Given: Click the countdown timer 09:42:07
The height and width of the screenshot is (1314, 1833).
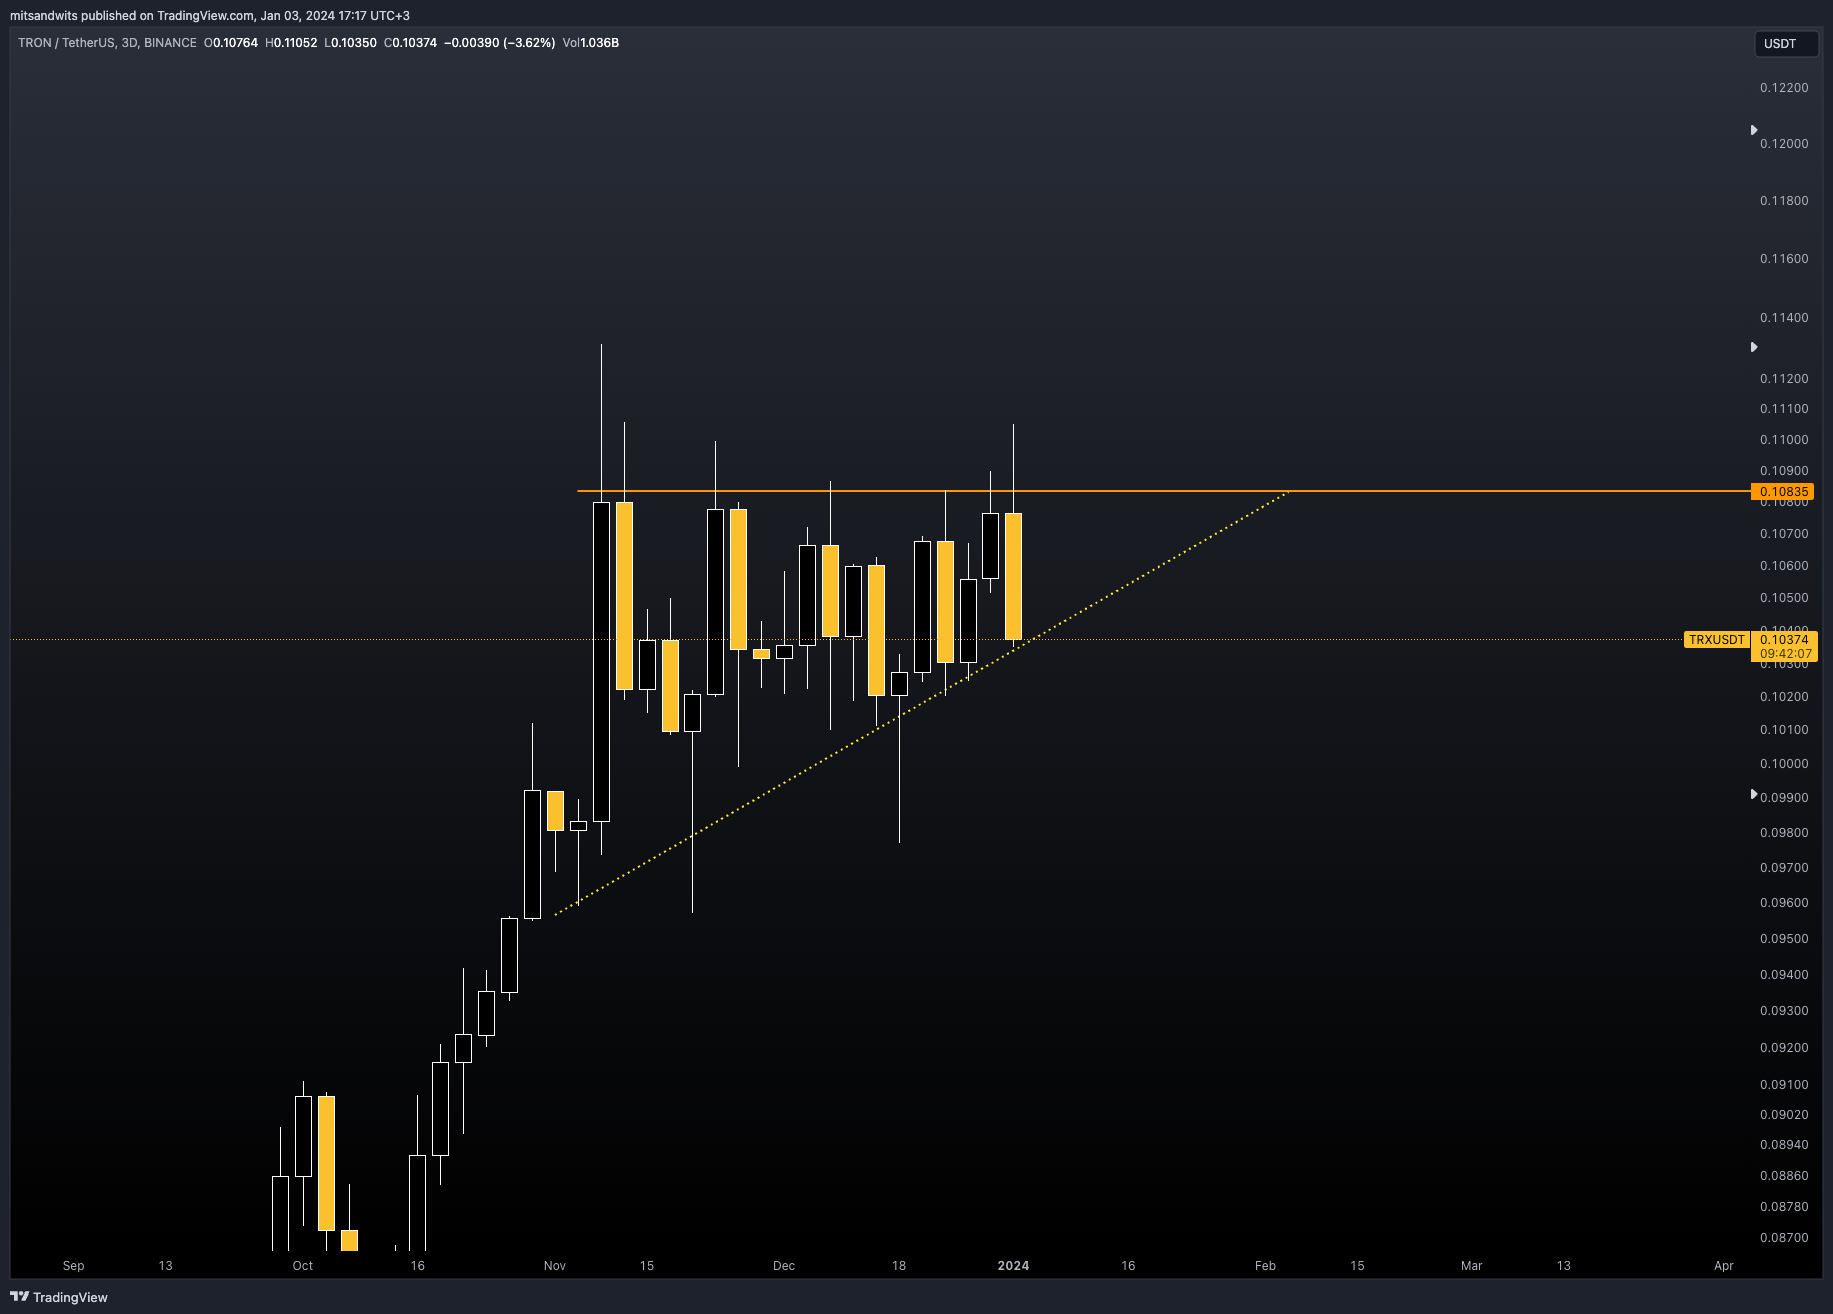Looking at the screenshot, I should tap(1784, 654).
